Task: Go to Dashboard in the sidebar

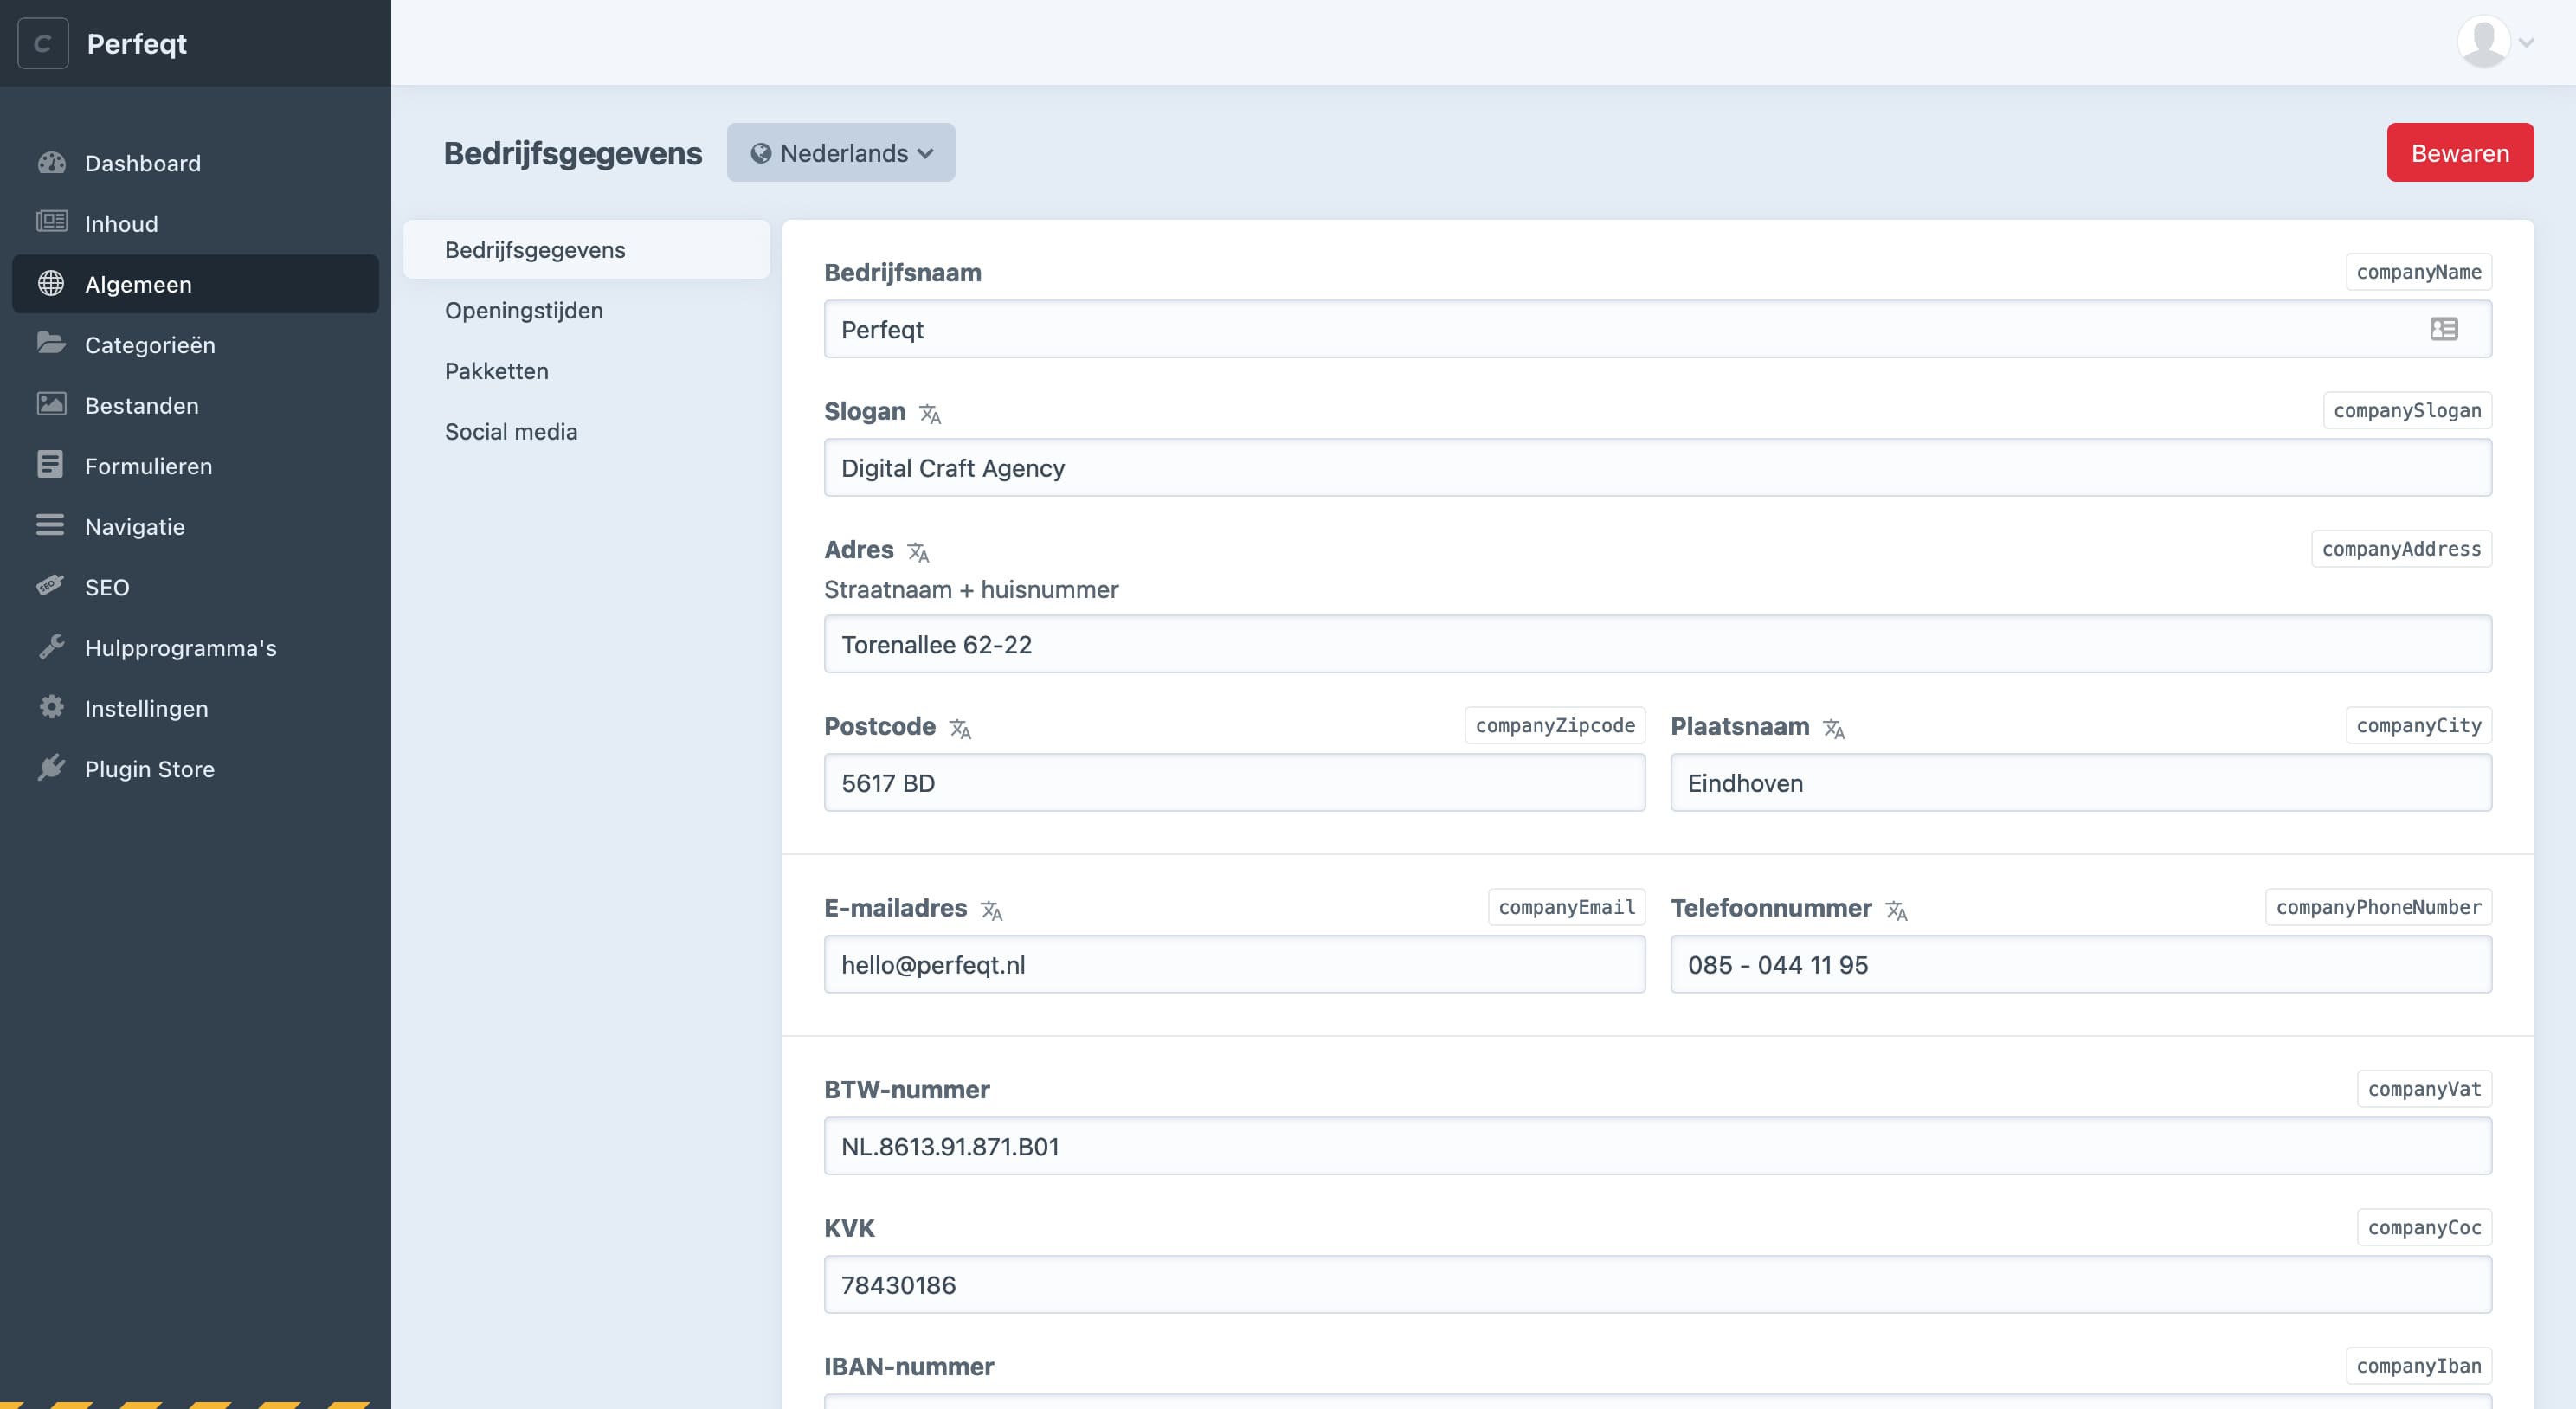Action: pyautogui.click(x=195, y=162)
